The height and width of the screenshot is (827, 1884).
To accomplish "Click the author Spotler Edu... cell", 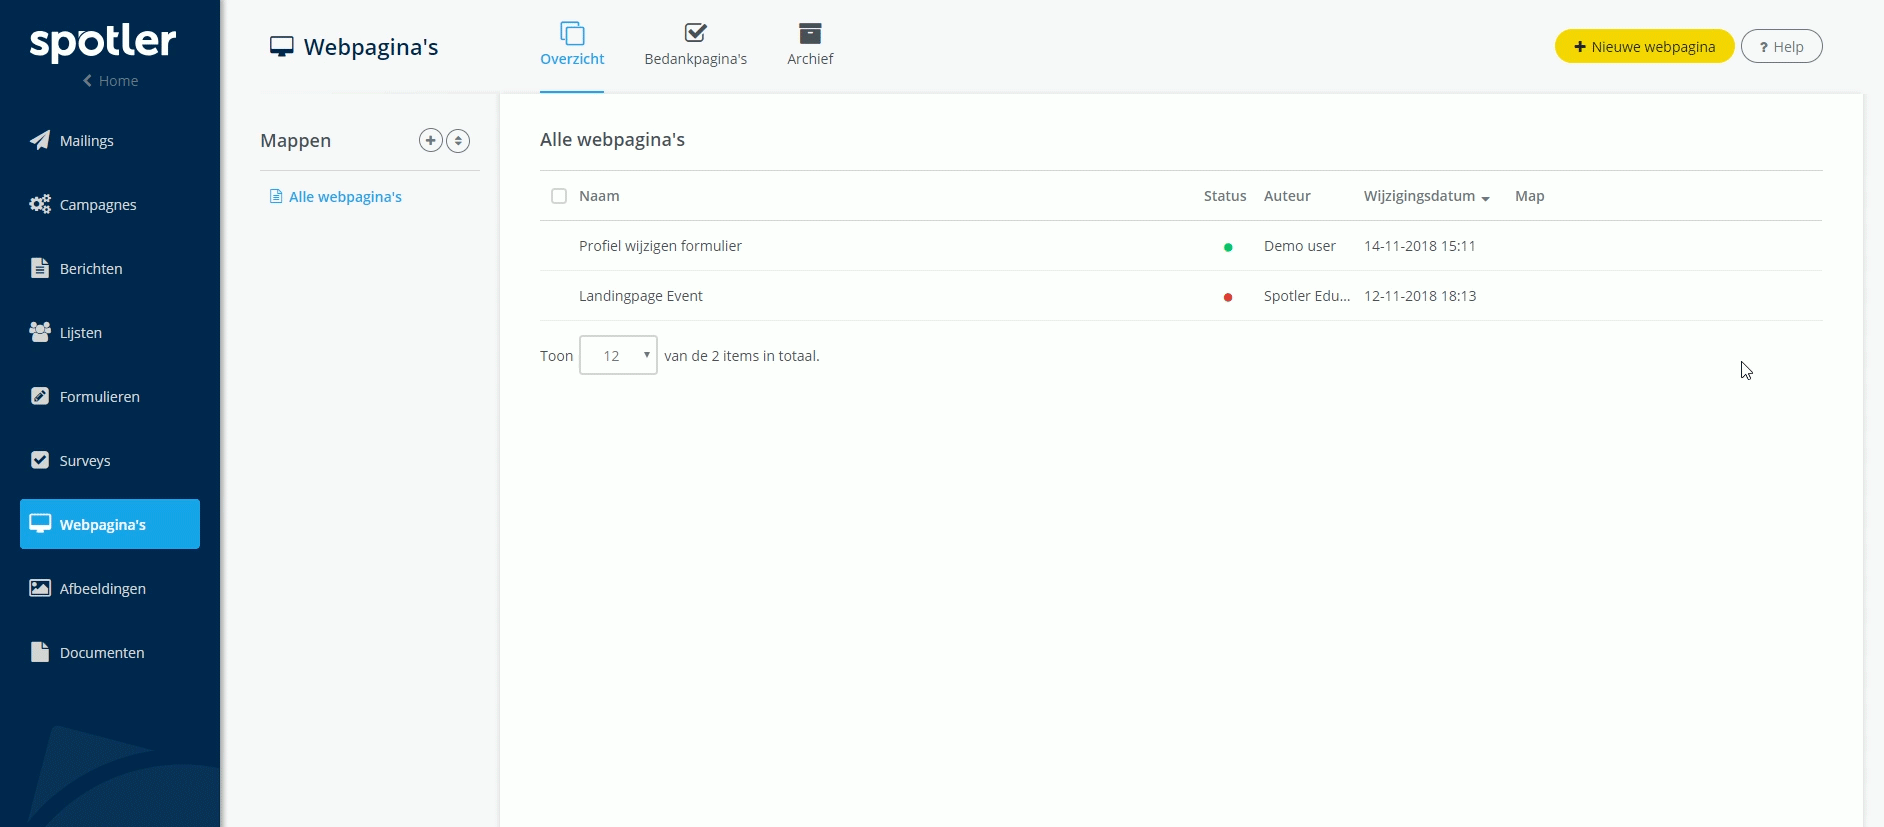I will (x=1306, y=296).
